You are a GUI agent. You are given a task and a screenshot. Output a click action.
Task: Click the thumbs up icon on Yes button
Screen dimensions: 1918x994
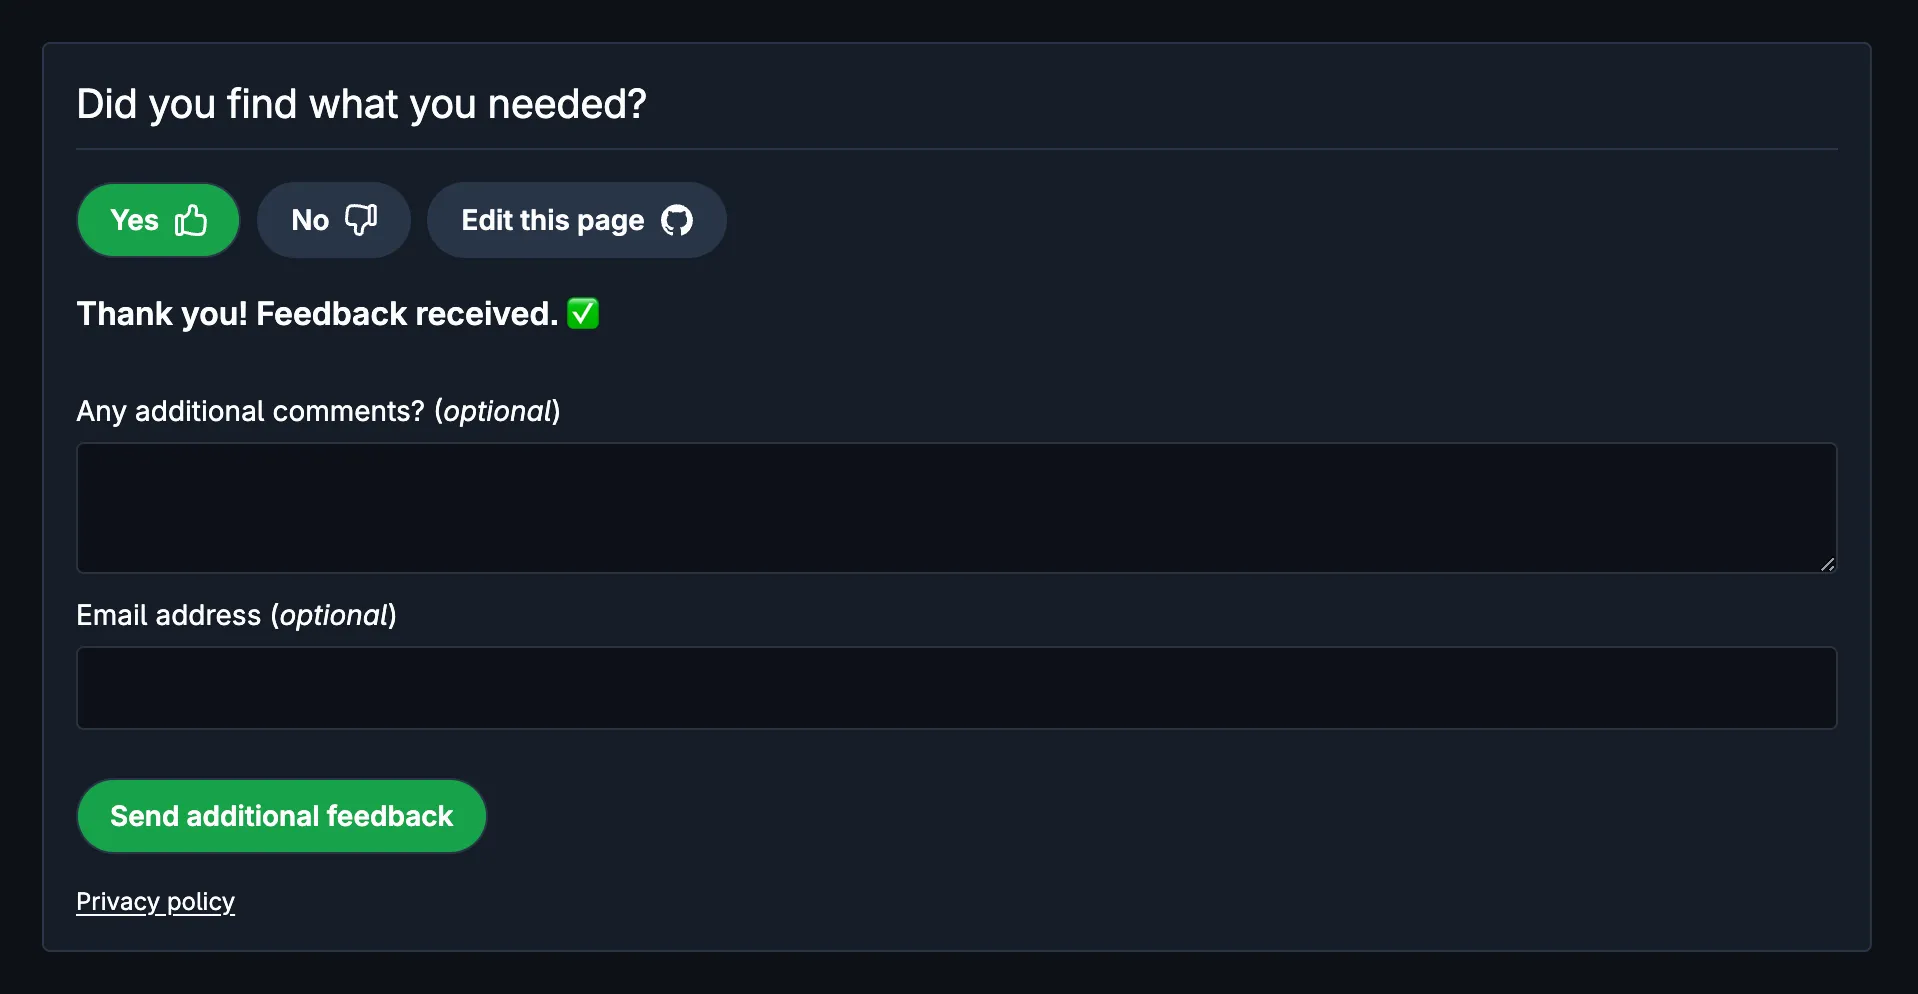pyautogui.click(x=190, y=219)
